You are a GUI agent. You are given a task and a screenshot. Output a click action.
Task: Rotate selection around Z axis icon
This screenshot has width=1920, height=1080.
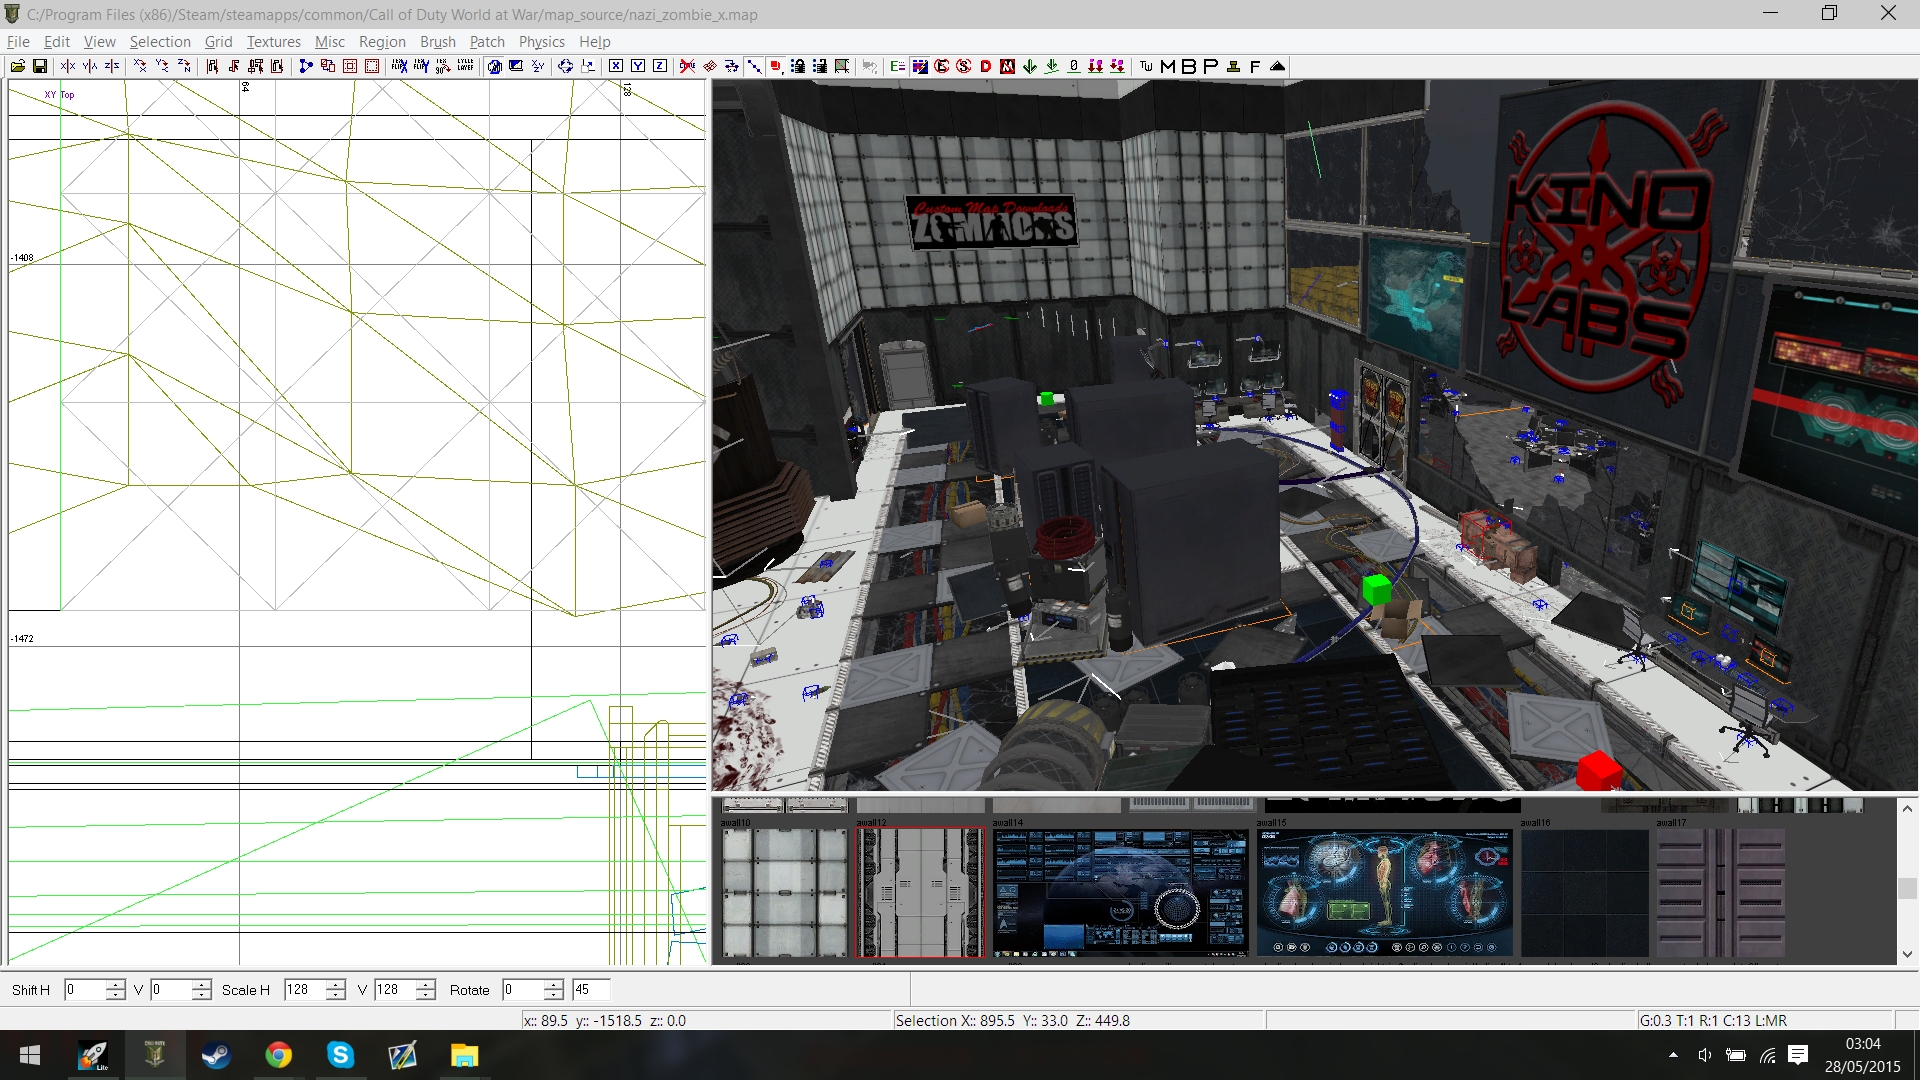[184, 66]
